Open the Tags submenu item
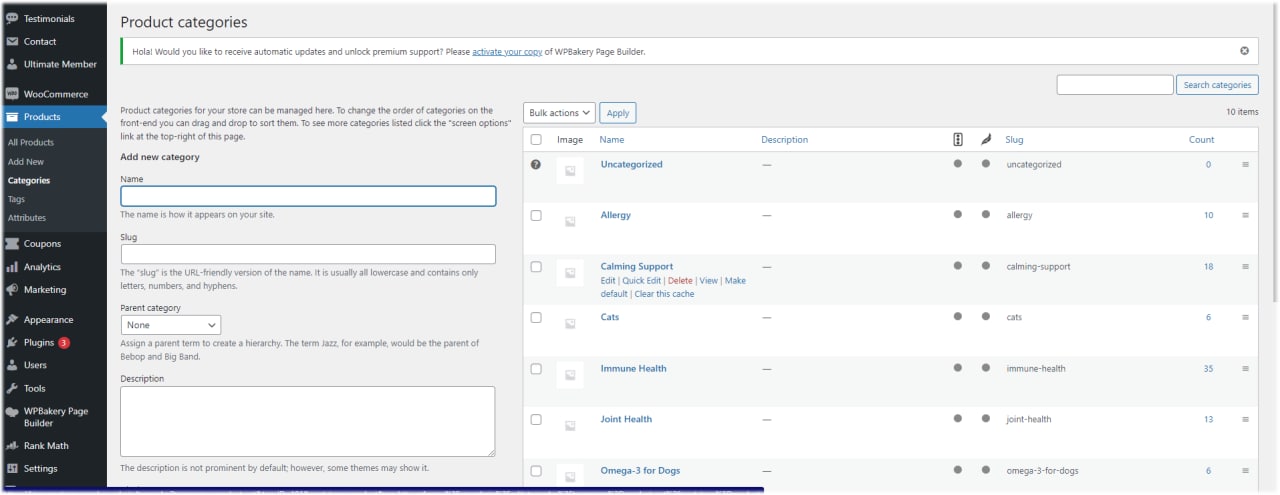This screenshot has height=495, width=1280. 16,199
